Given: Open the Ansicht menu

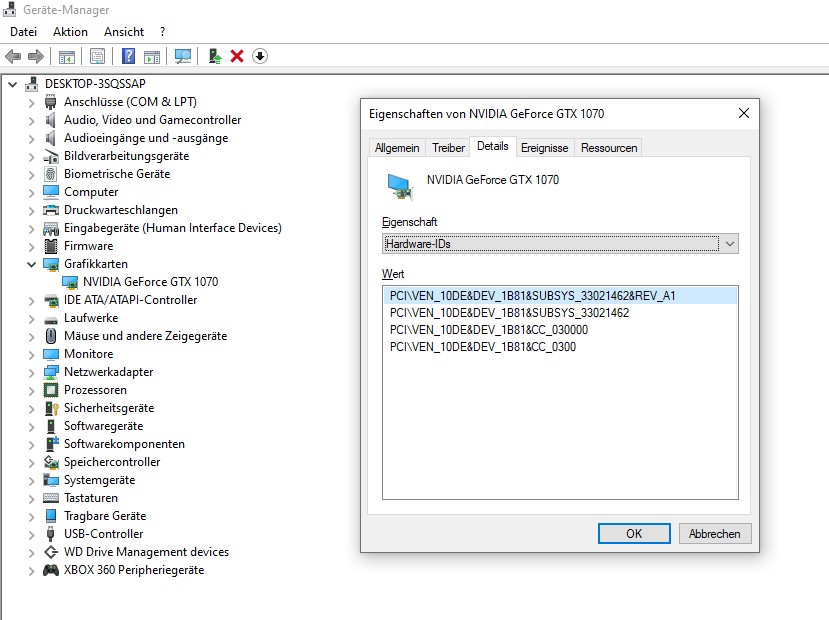Looking at the screenshot, I should click(124, 32).
